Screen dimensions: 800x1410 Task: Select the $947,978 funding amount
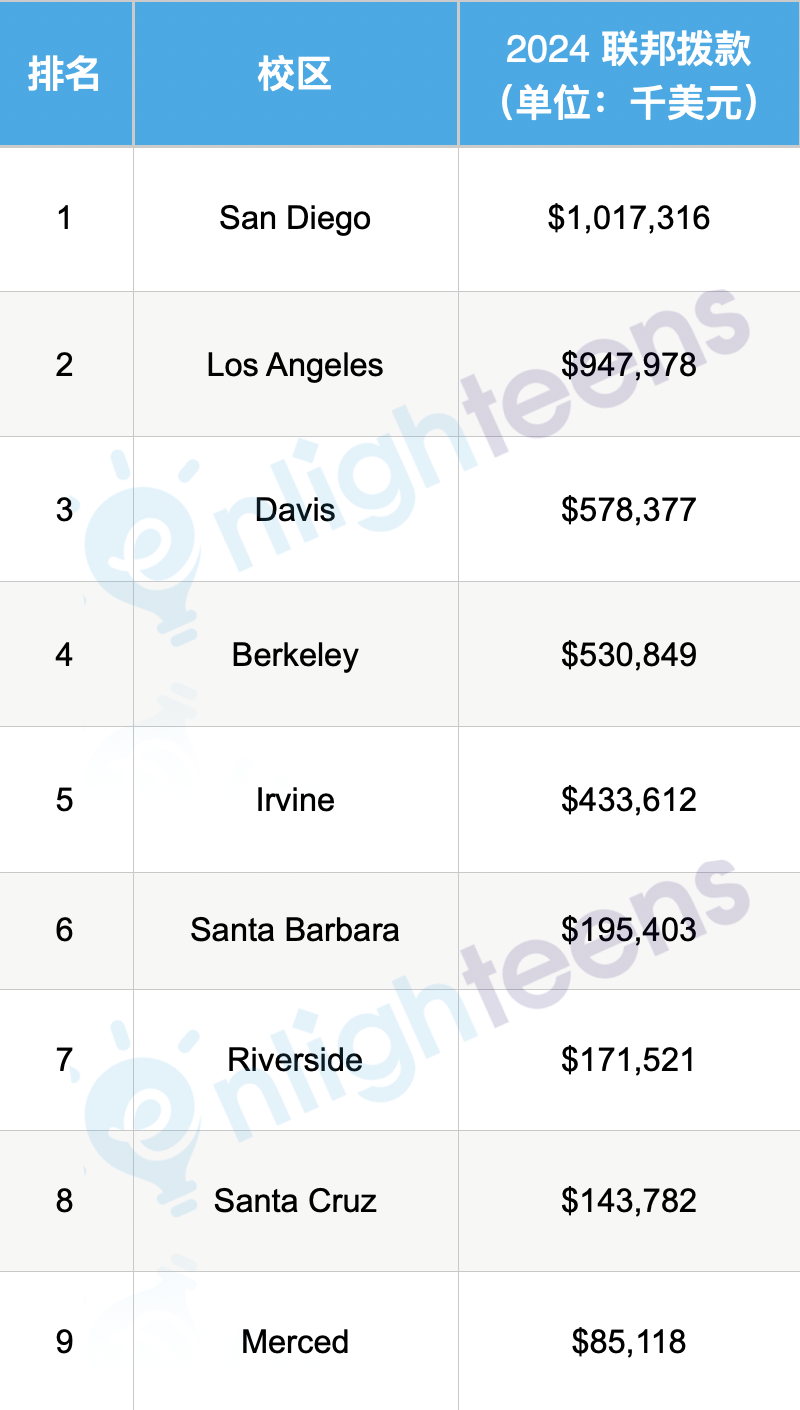point(629,364)
